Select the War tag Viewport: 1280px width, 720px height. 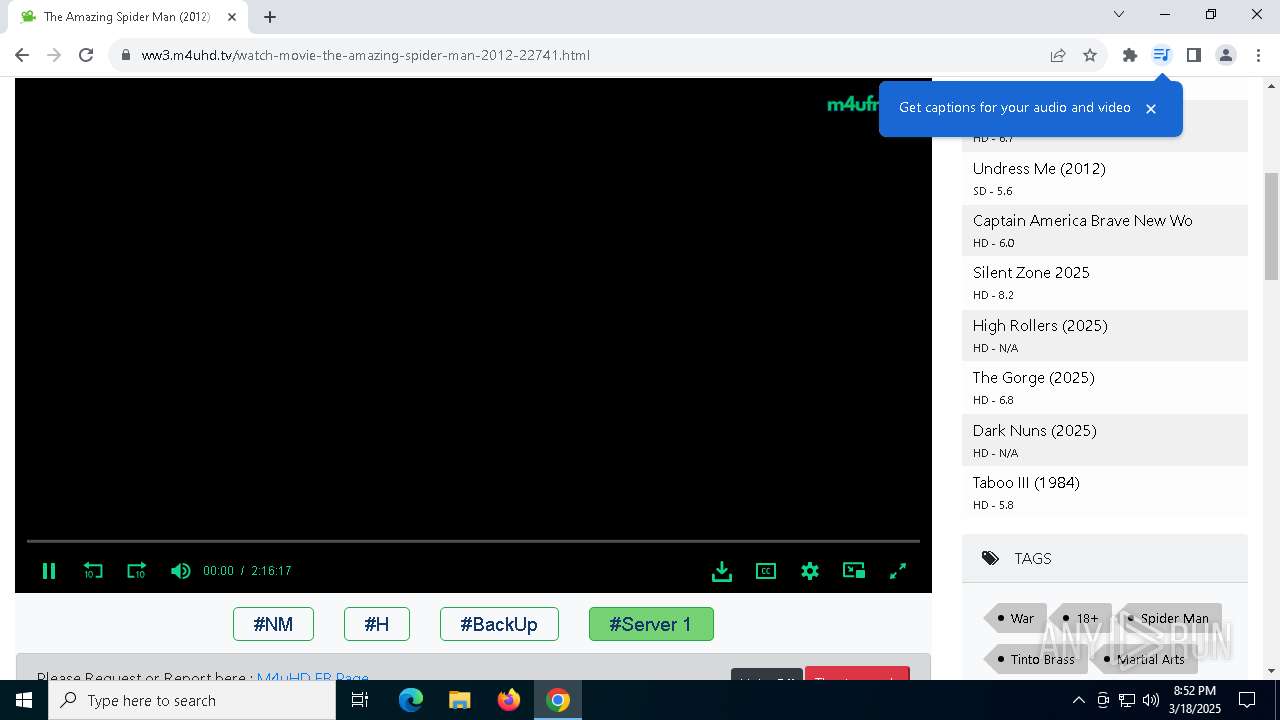pyautogui.click(x=1016, y=618)
